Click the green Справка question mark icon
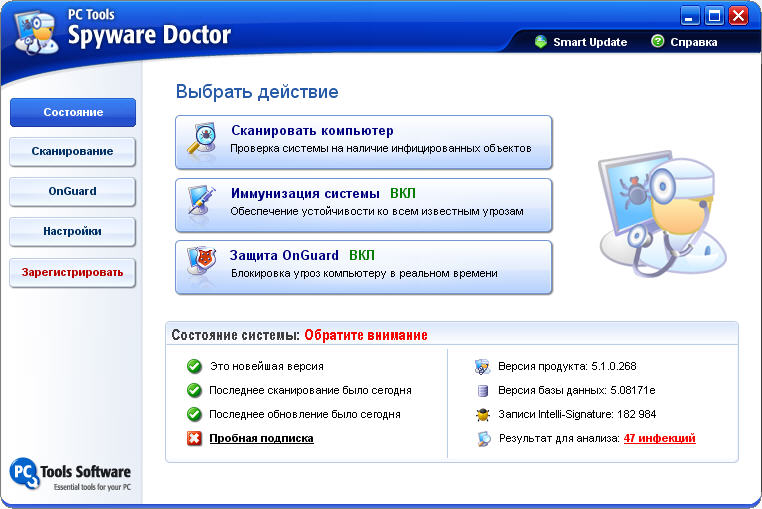The image size is (762, 509). (x=657, y=41)
